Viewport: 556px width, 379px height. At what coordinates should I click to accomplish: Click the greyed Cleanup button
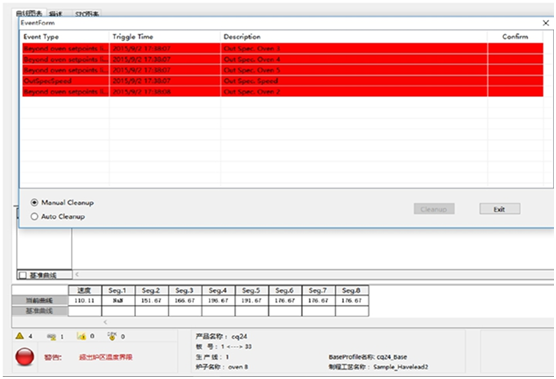tap(434, 209)
